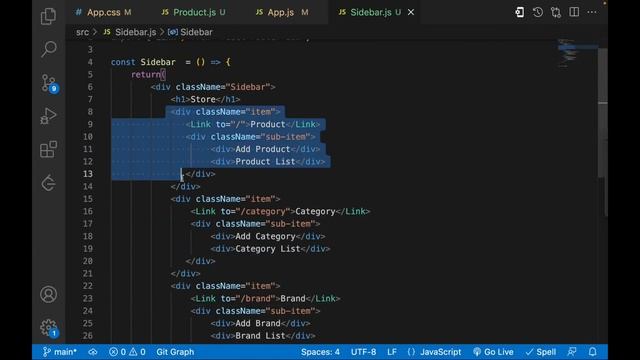Open the Accounts menu
This screenshot has height=360, width=640.
click(49, 294)
